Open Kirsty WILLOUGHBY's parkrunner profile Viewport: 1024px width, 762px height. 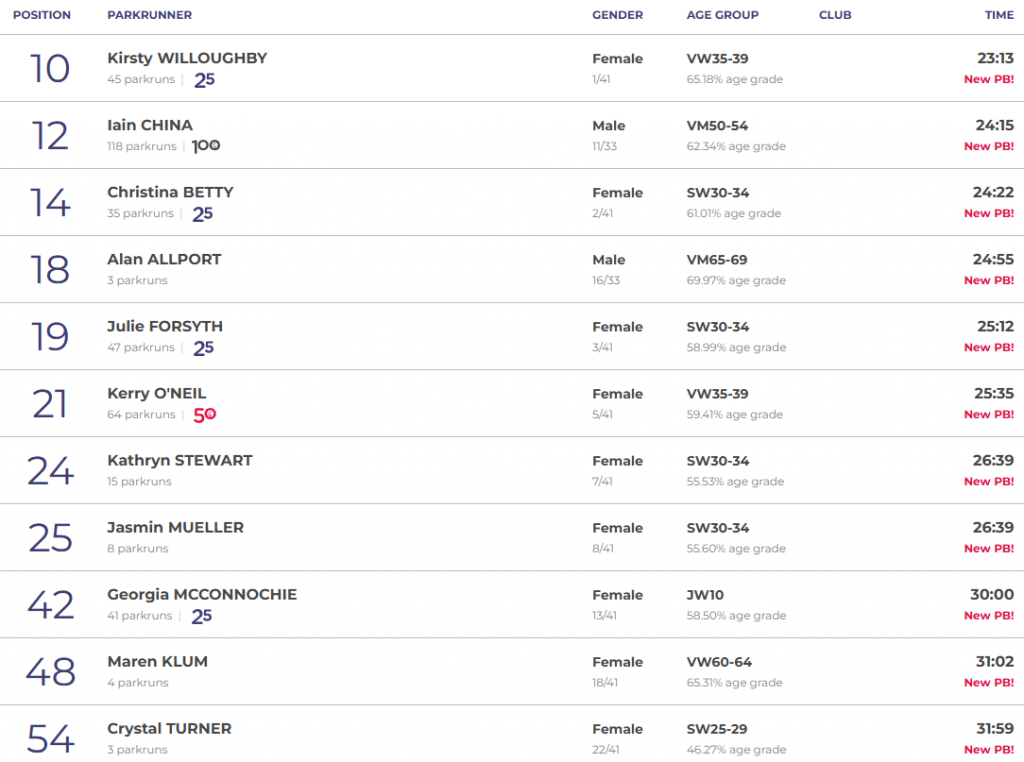pos(187,58)
